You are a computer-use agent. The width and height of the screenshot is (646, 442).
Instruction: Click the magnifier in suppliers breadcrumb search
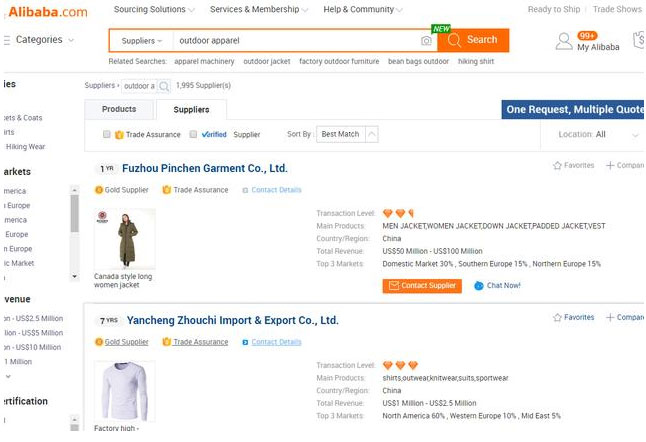pyautogui.click(x=164, y=86)
